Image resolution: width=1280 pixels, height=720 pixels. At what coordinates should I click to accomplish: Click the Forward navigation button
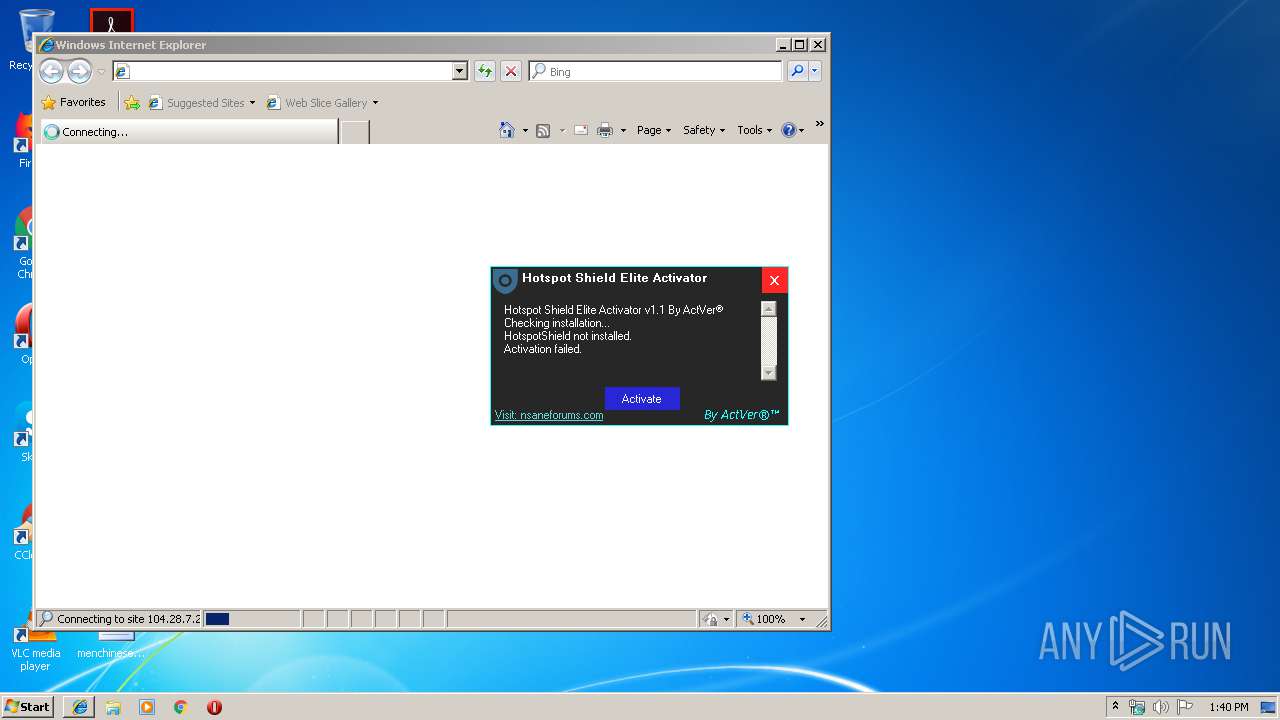tap(79, 71)
